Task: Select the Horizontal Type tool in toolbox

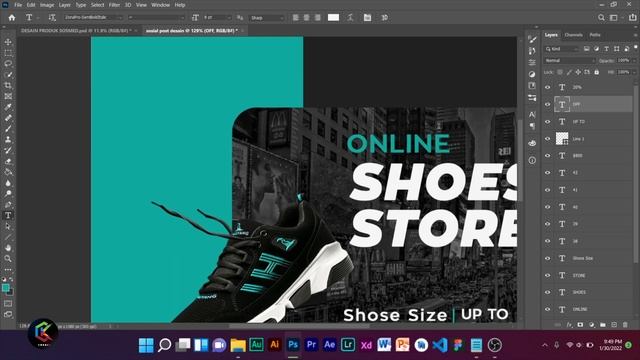Action: (8, 215)
